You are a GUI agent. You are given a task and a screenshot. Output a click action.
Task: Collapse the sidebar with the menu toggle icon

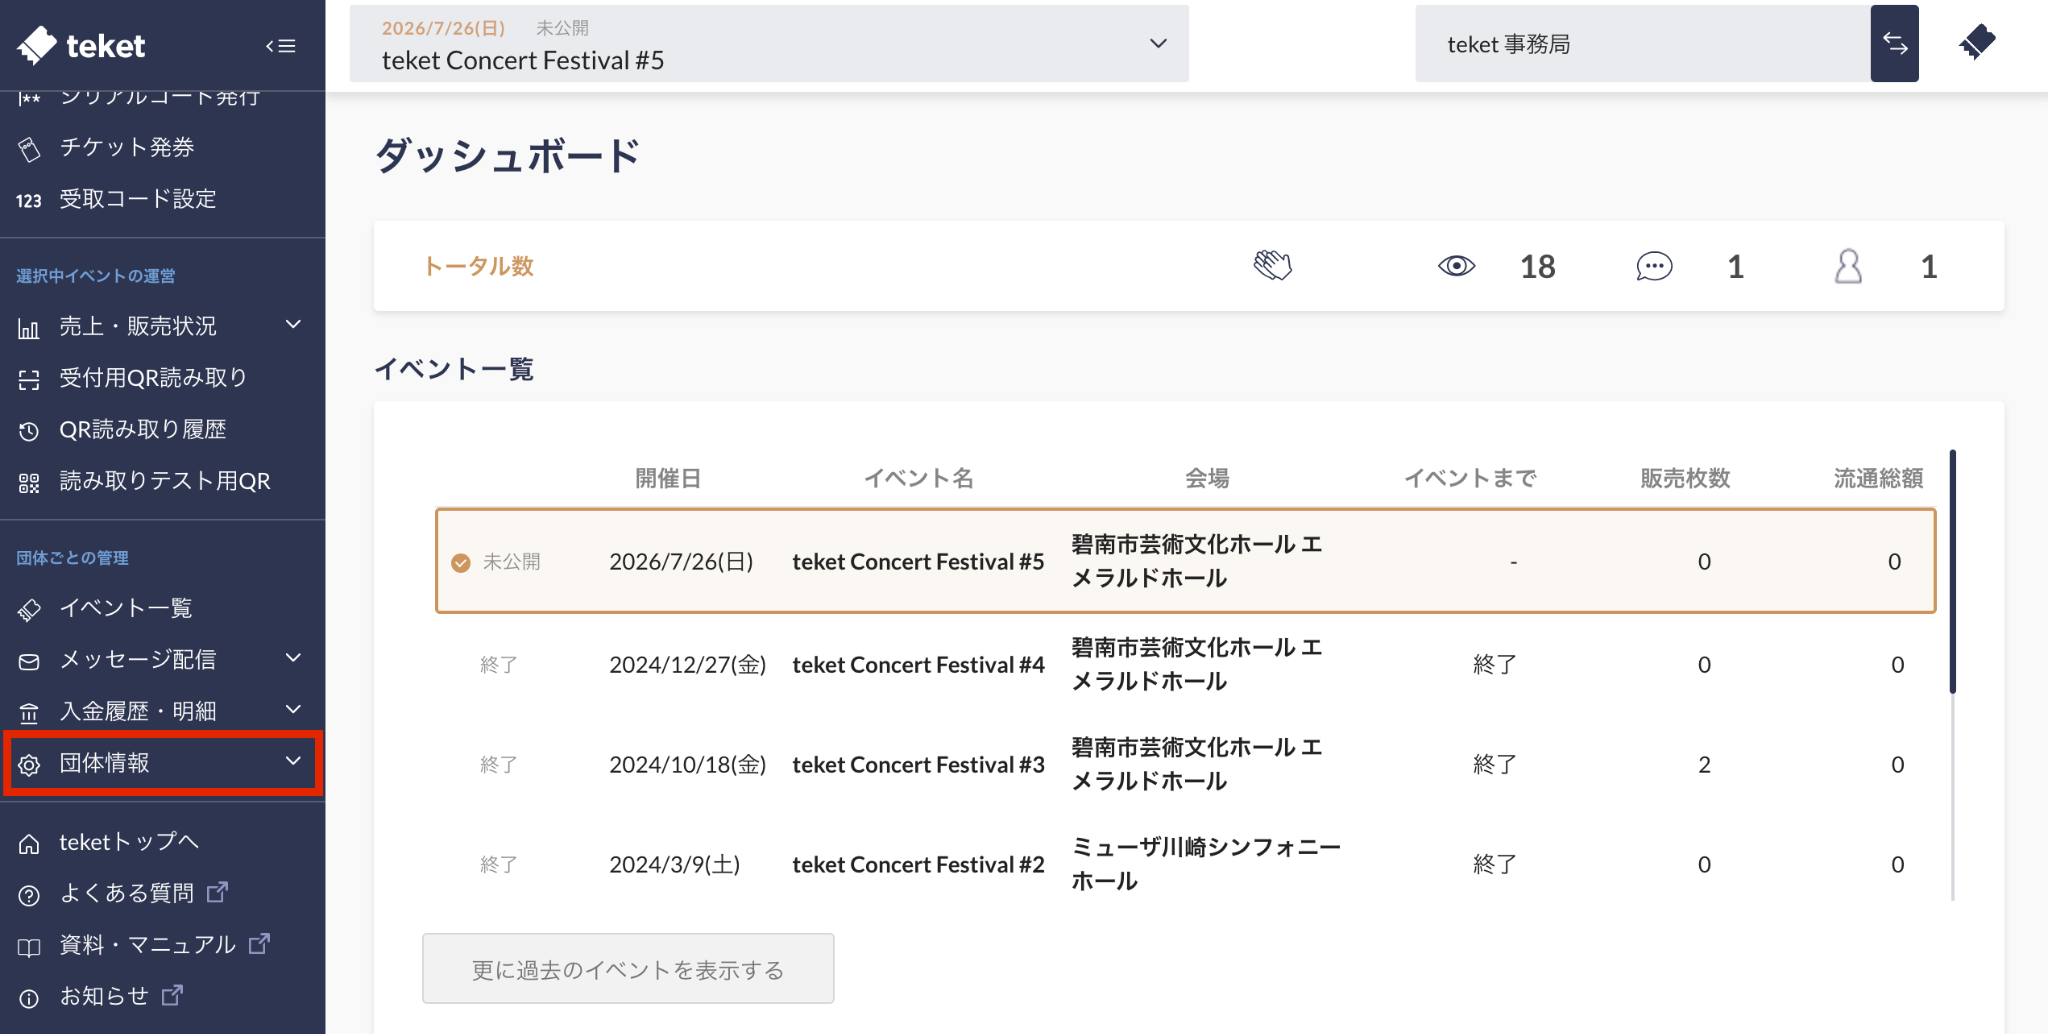click(x=281, y=46)
